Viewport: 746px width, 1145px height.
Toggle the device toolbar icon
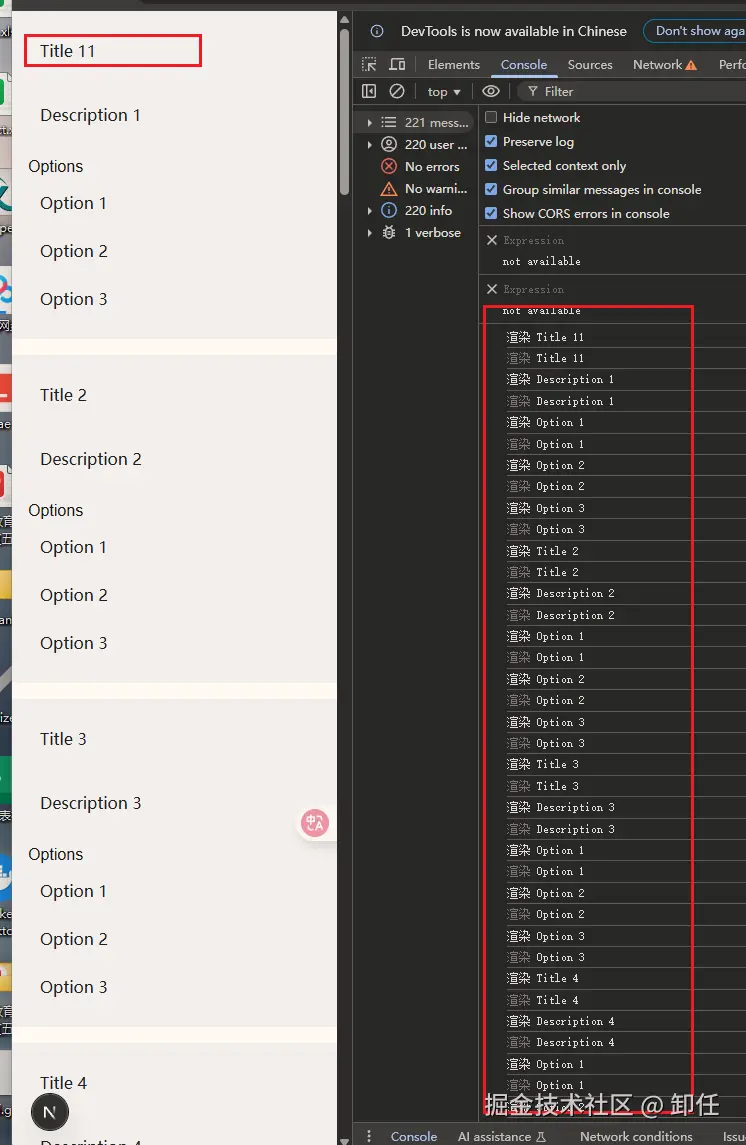[x=397, y=65]
